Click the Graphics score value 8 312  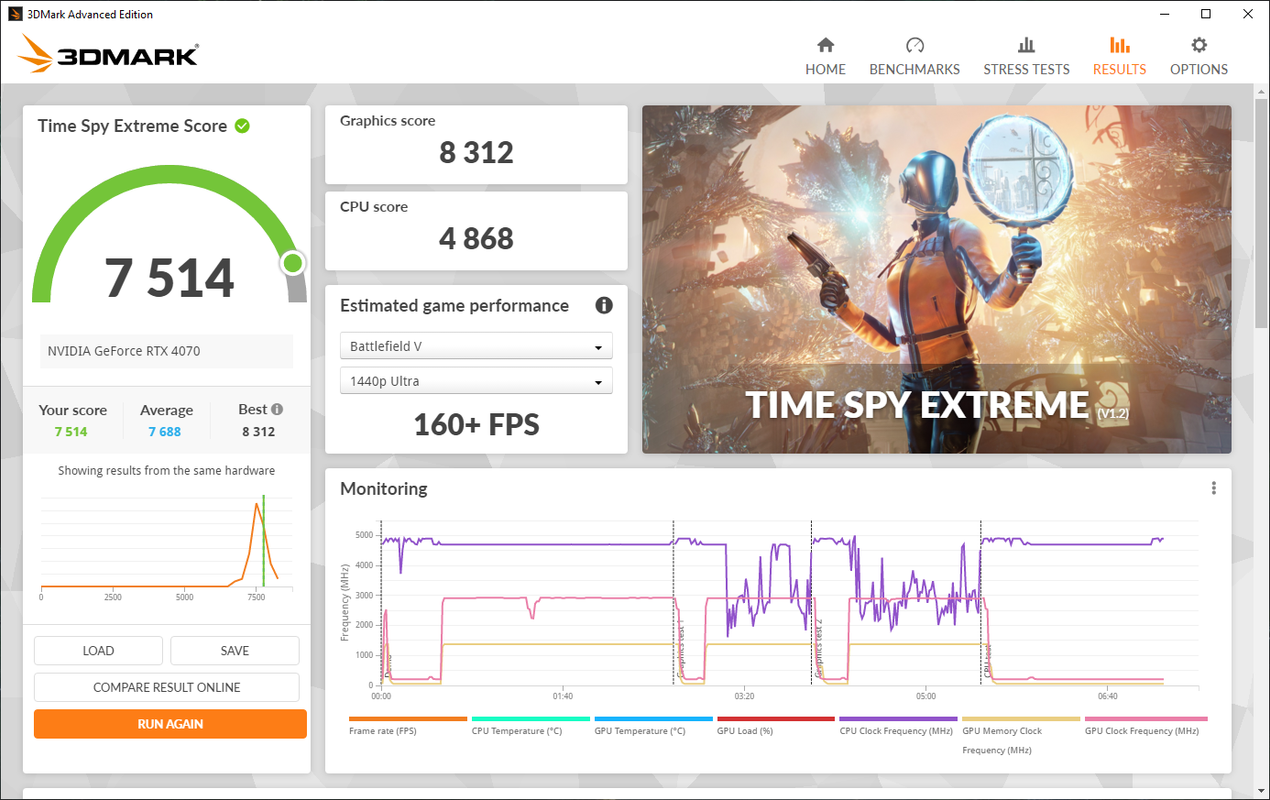tap(476, 153)
